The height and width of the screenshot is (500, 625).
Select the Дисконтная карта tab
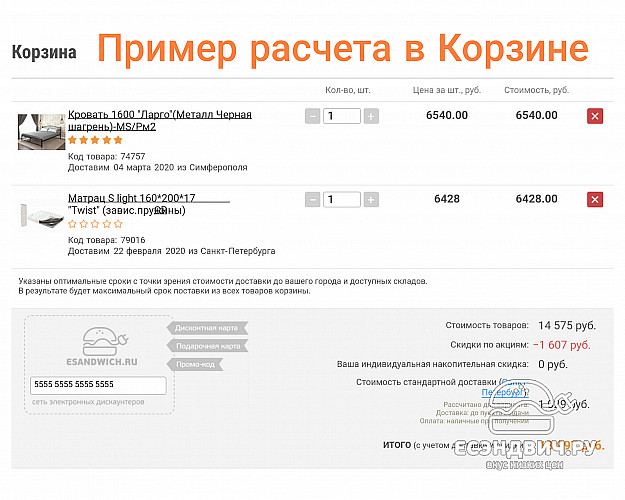click(206, 327)
